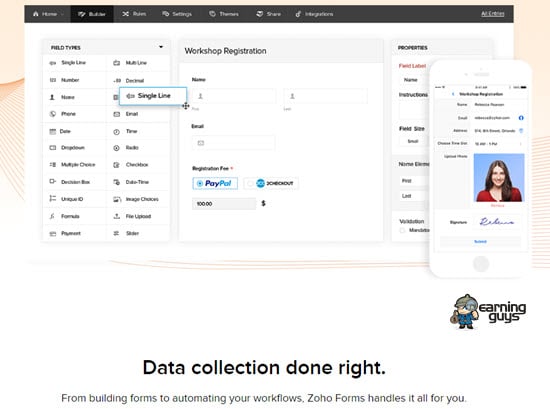
Task: Select the Date field icon
Action: (53, 132)
